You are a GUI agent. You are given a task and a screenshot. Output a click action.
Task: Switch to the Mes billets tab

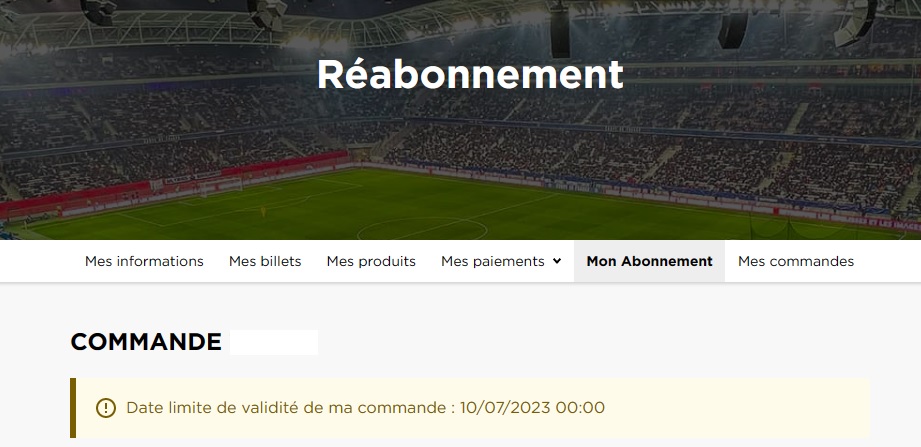tap(265, 261)
